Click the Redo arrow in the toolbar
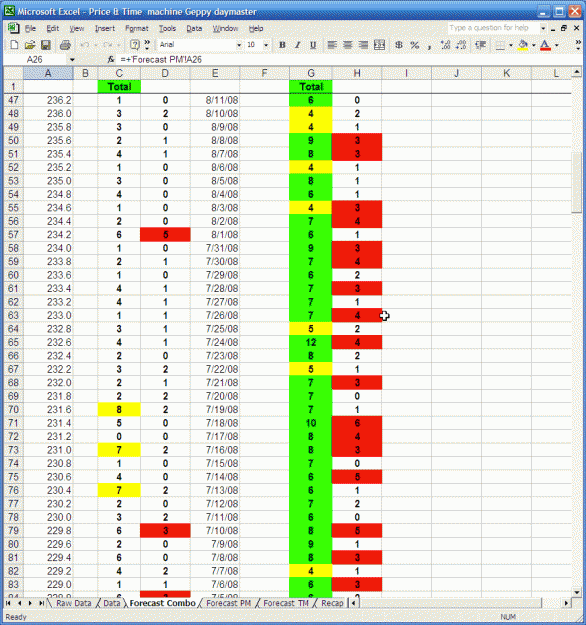Screen dimensions: 586x625 pos(108,45)
